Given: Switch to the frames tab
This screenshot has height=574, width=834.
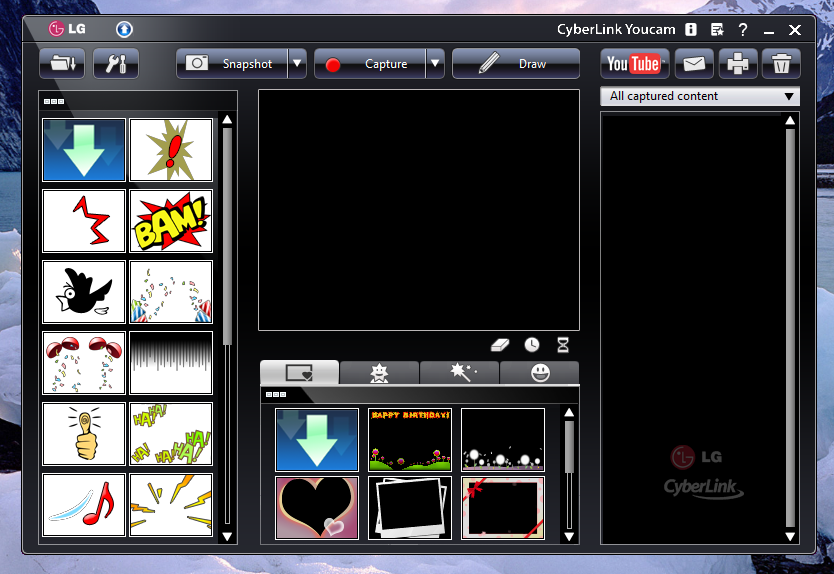Looking at the screenshot, I should pos(299,372).
